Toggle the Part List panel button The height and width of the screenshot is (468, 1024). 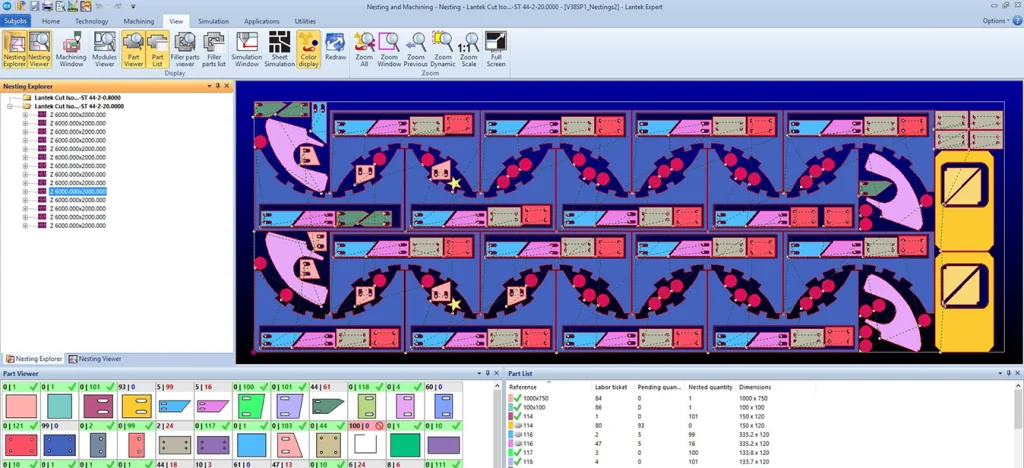point(157,49)
